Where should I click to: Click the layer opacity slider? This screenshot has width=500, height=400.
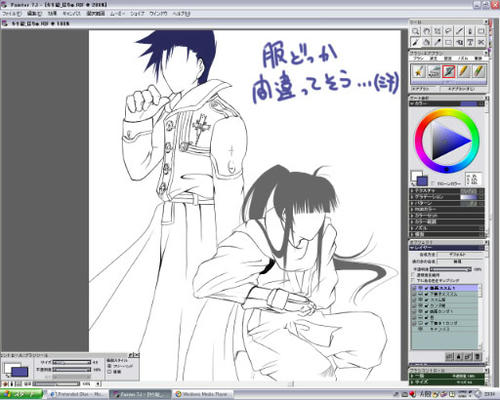(451, 269)
